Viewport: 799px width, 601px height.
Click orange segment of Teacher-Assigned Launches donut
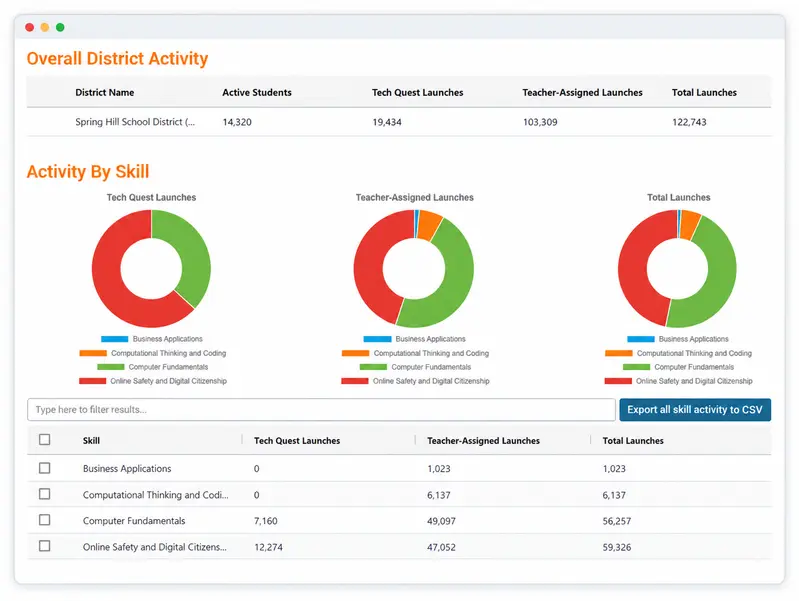tap(431, 225)
